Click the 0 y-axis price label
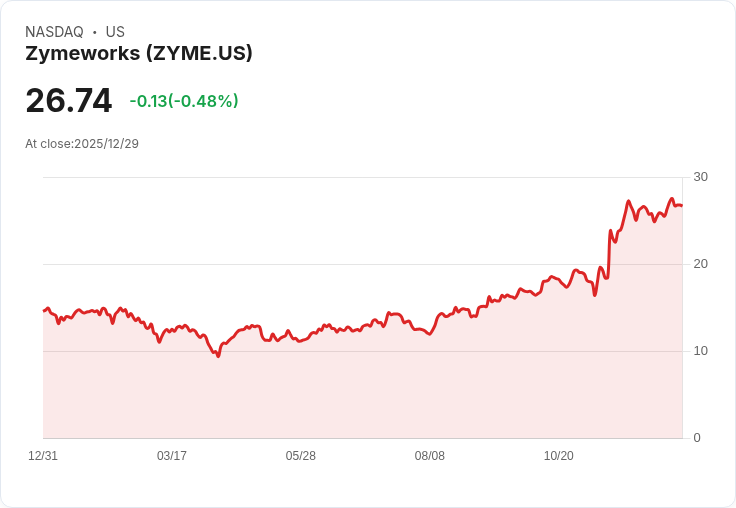 pos(697,438)
